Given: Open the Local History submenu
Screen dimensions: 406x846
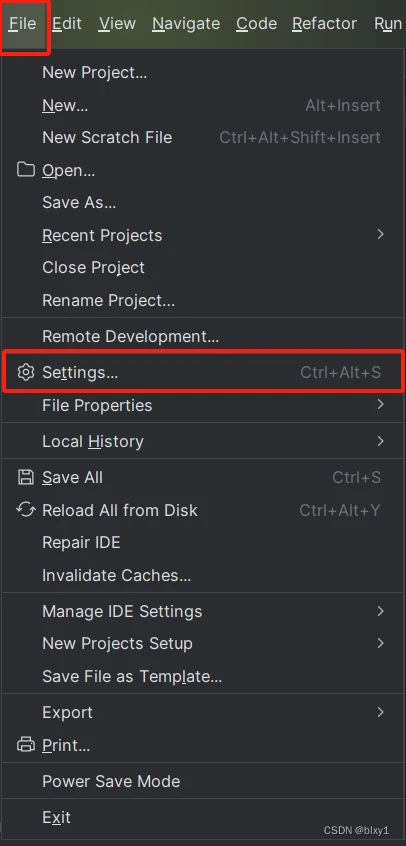Looking at the screenshot, I should click(x=203, y=441).
